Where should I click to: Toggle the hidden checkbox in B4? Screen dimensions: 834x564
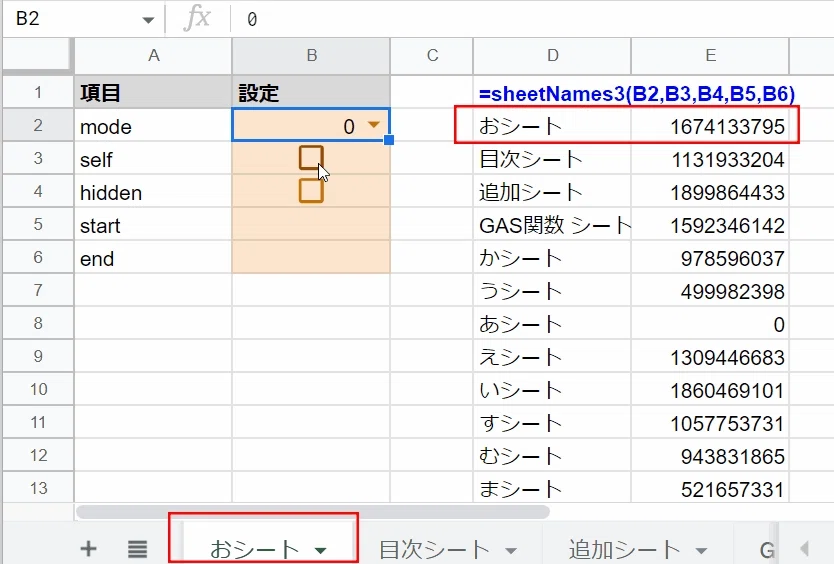point(311,190)
